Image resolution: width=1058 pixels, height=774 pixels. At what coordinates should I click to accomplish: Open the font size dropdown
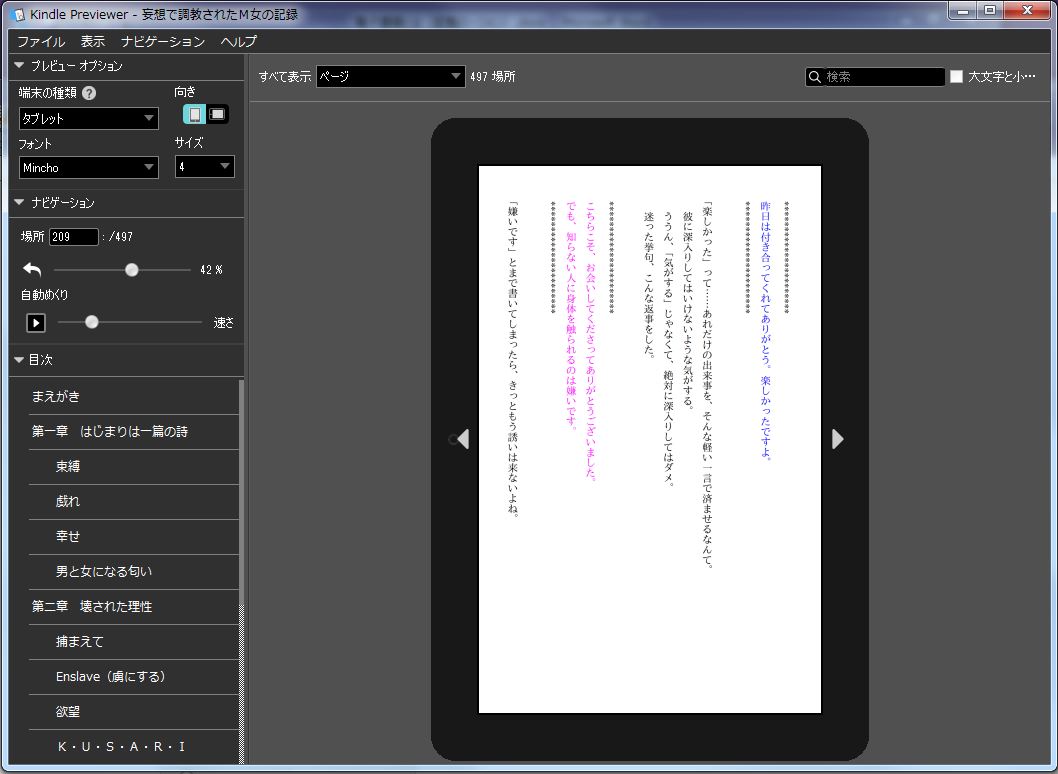pyautogui.click(x=205, y=167)
